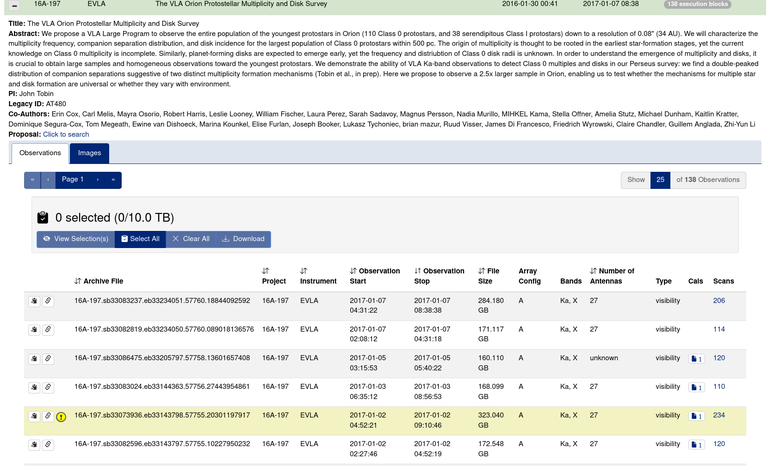Jump to the last page of observations
768x466 pixels.
pos(114,179)
